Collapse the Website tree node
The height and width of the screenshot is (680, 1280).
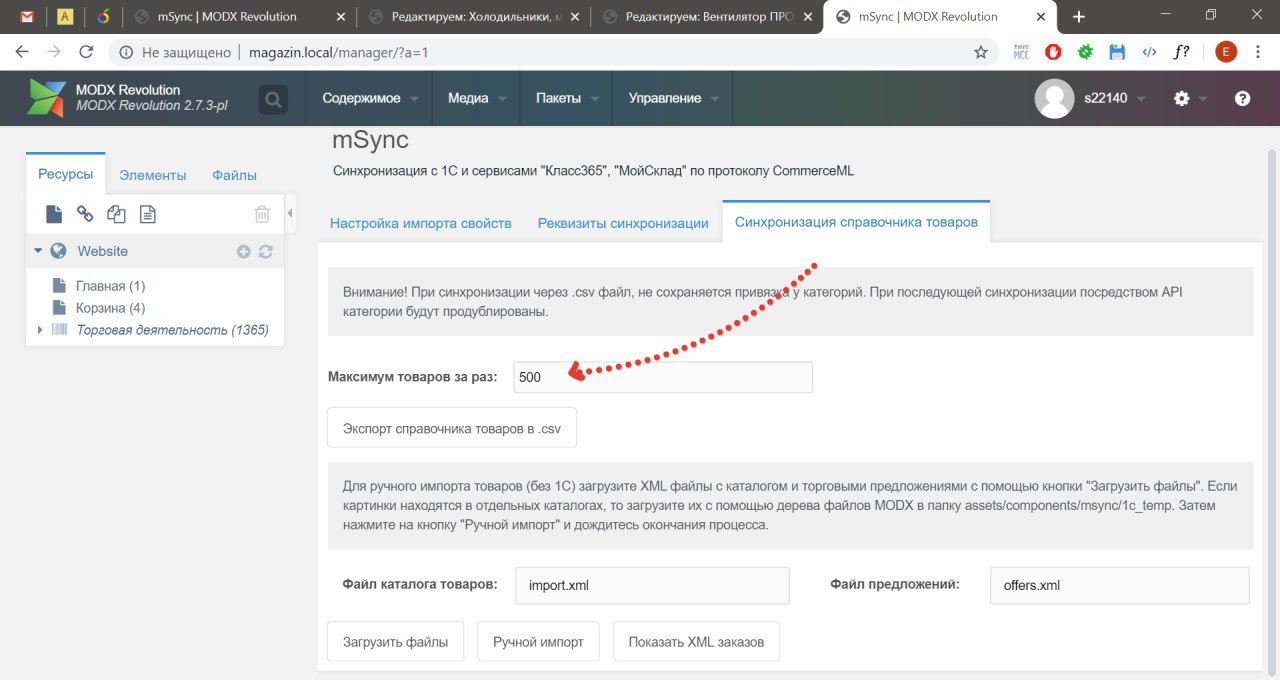click(x=38, y=251)
